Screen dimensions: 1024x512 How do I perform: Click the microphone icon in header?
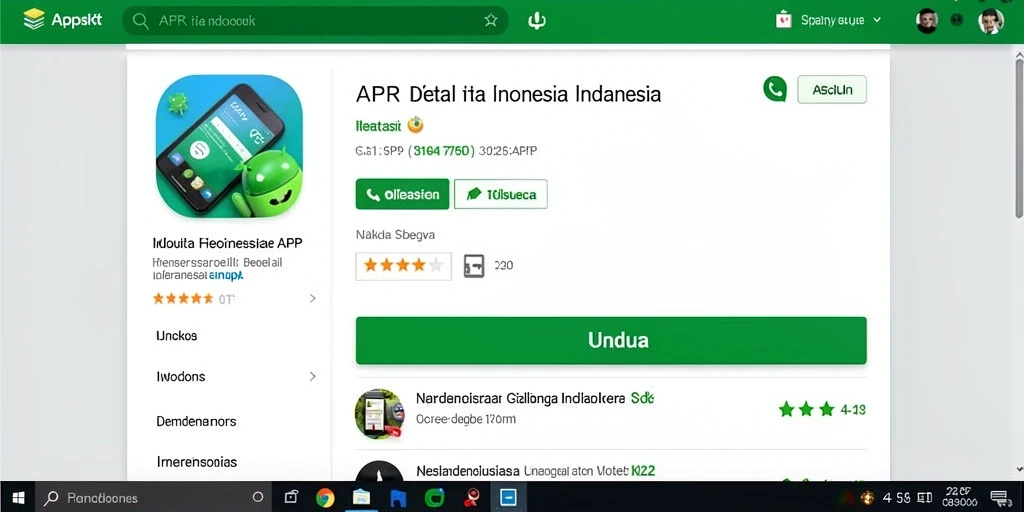pyautogui.click(x=536, y=21)
